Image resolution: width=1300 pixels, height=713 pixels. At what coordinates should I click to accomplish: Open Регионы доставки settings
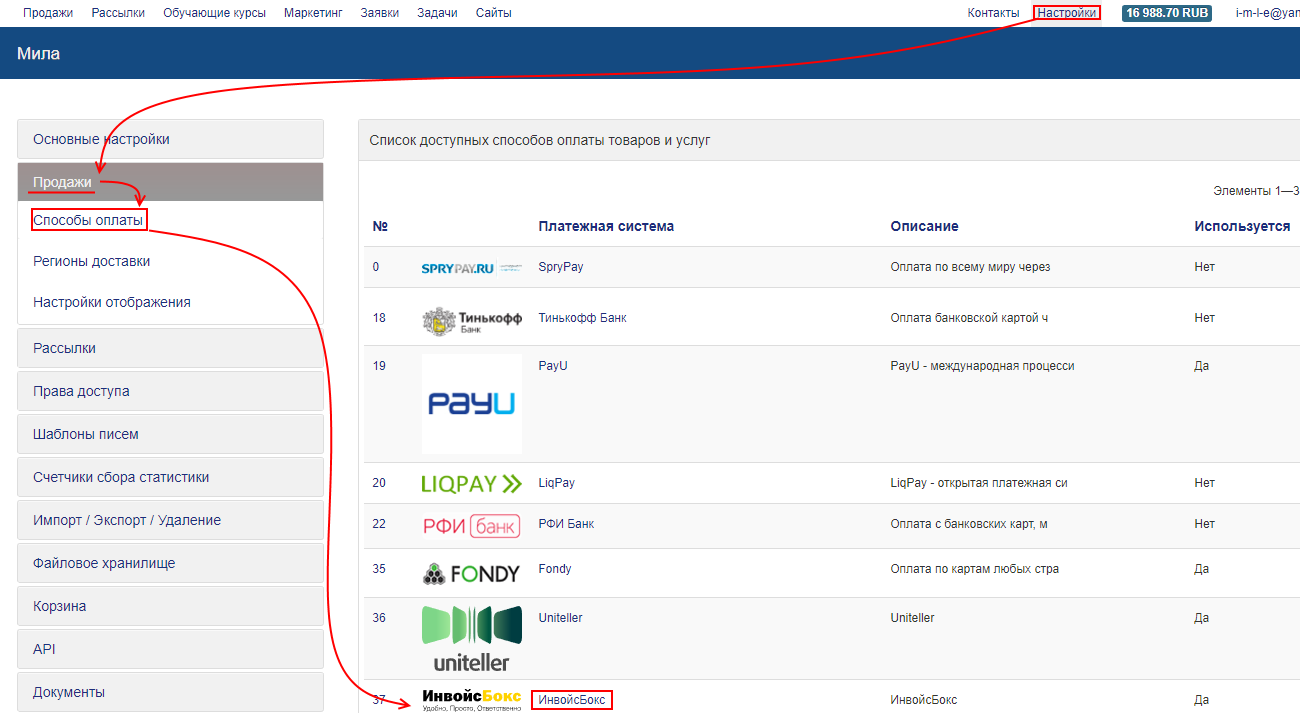pyautogui.click(x=91, y=261)
